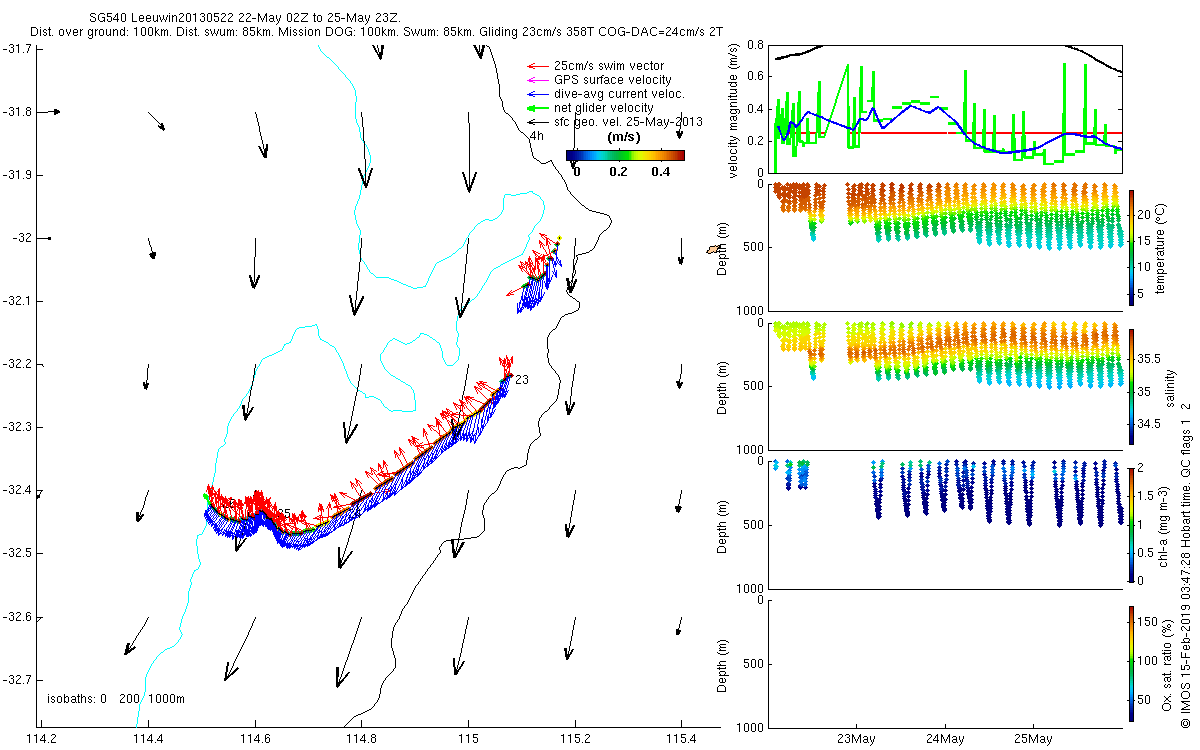Click the velocity magnitude (m/s) axis label
Viewport: 1200px width, 750px height.
pyautogui.click(x=734, y=110)
